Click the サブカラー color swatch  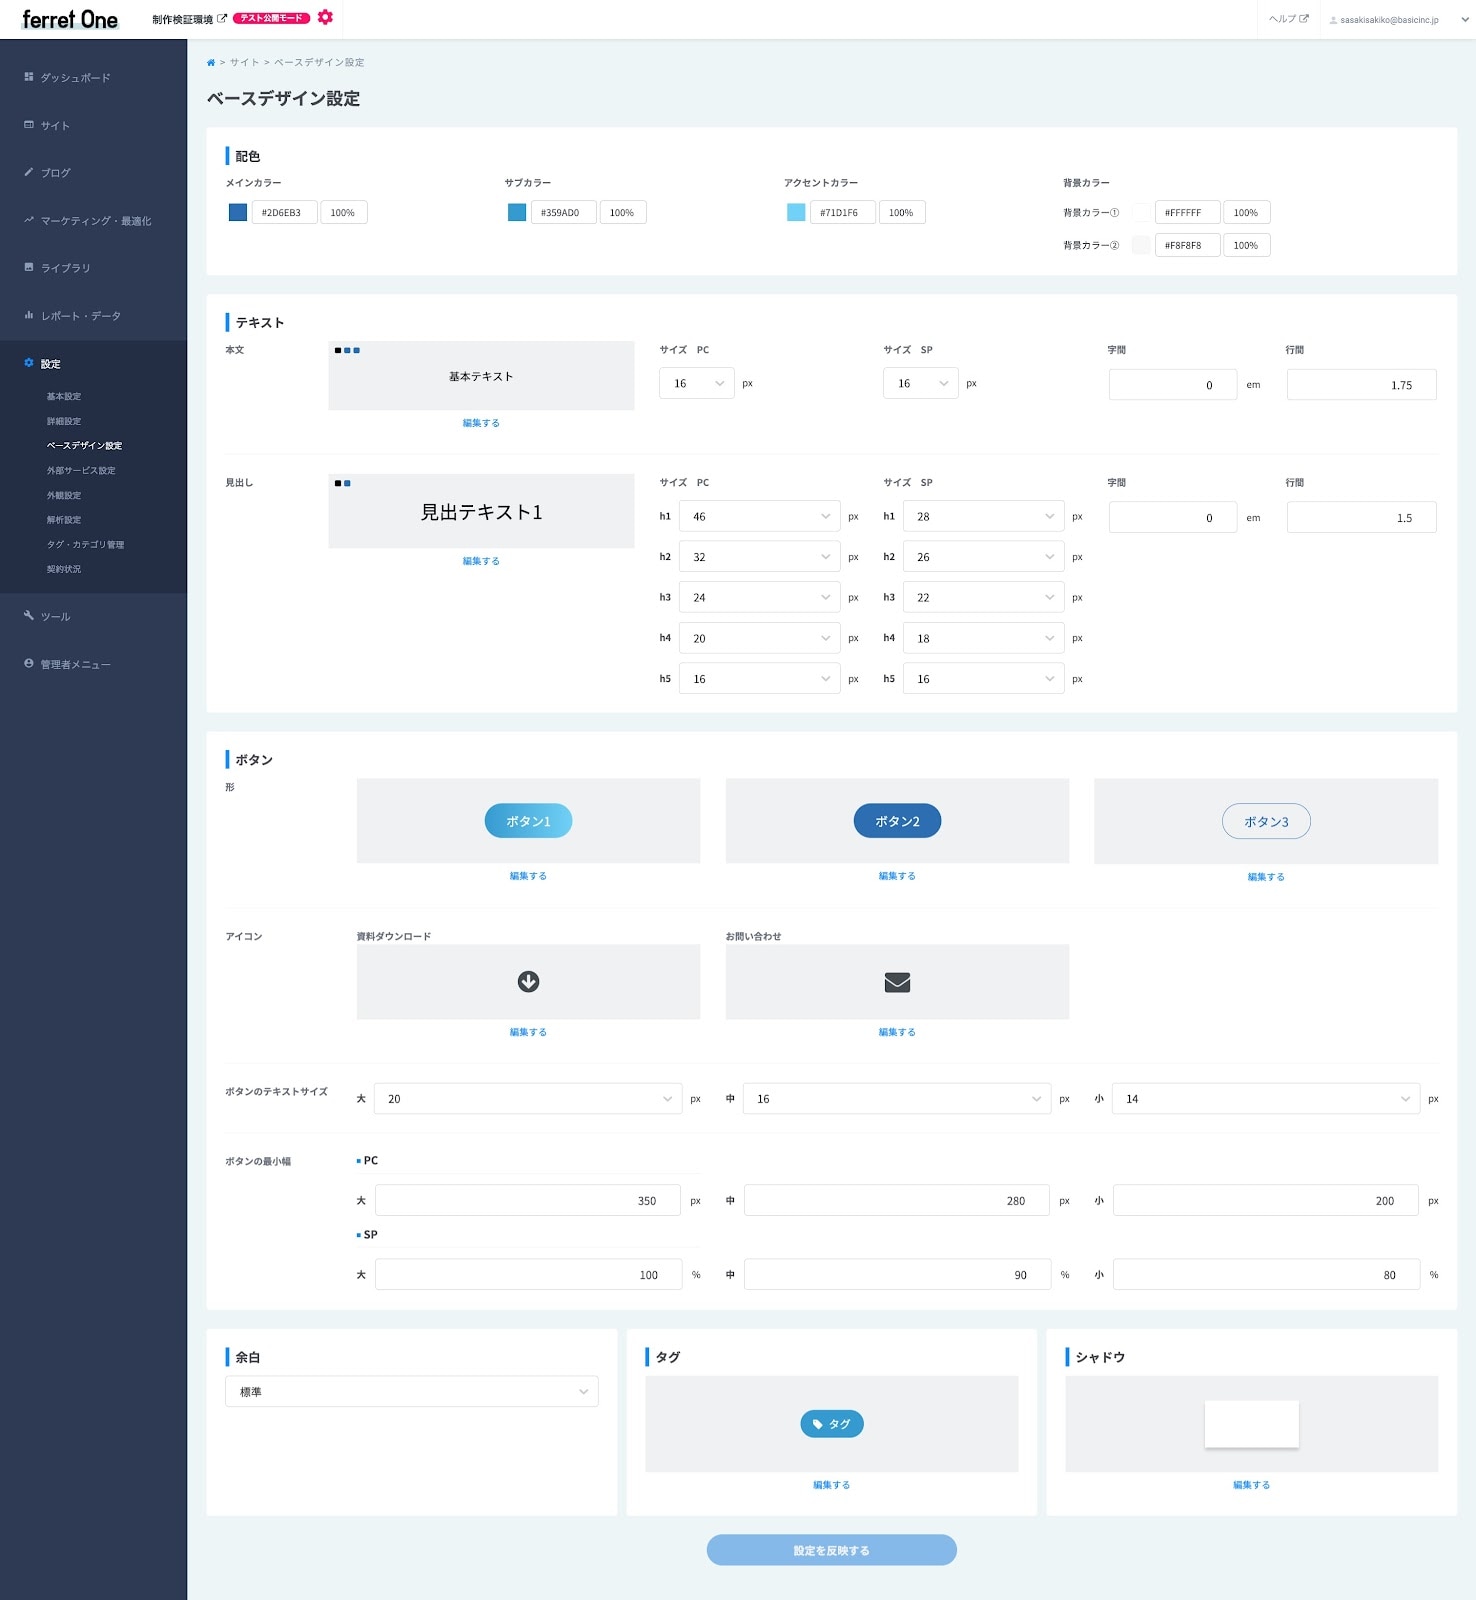tap(517, 212)
